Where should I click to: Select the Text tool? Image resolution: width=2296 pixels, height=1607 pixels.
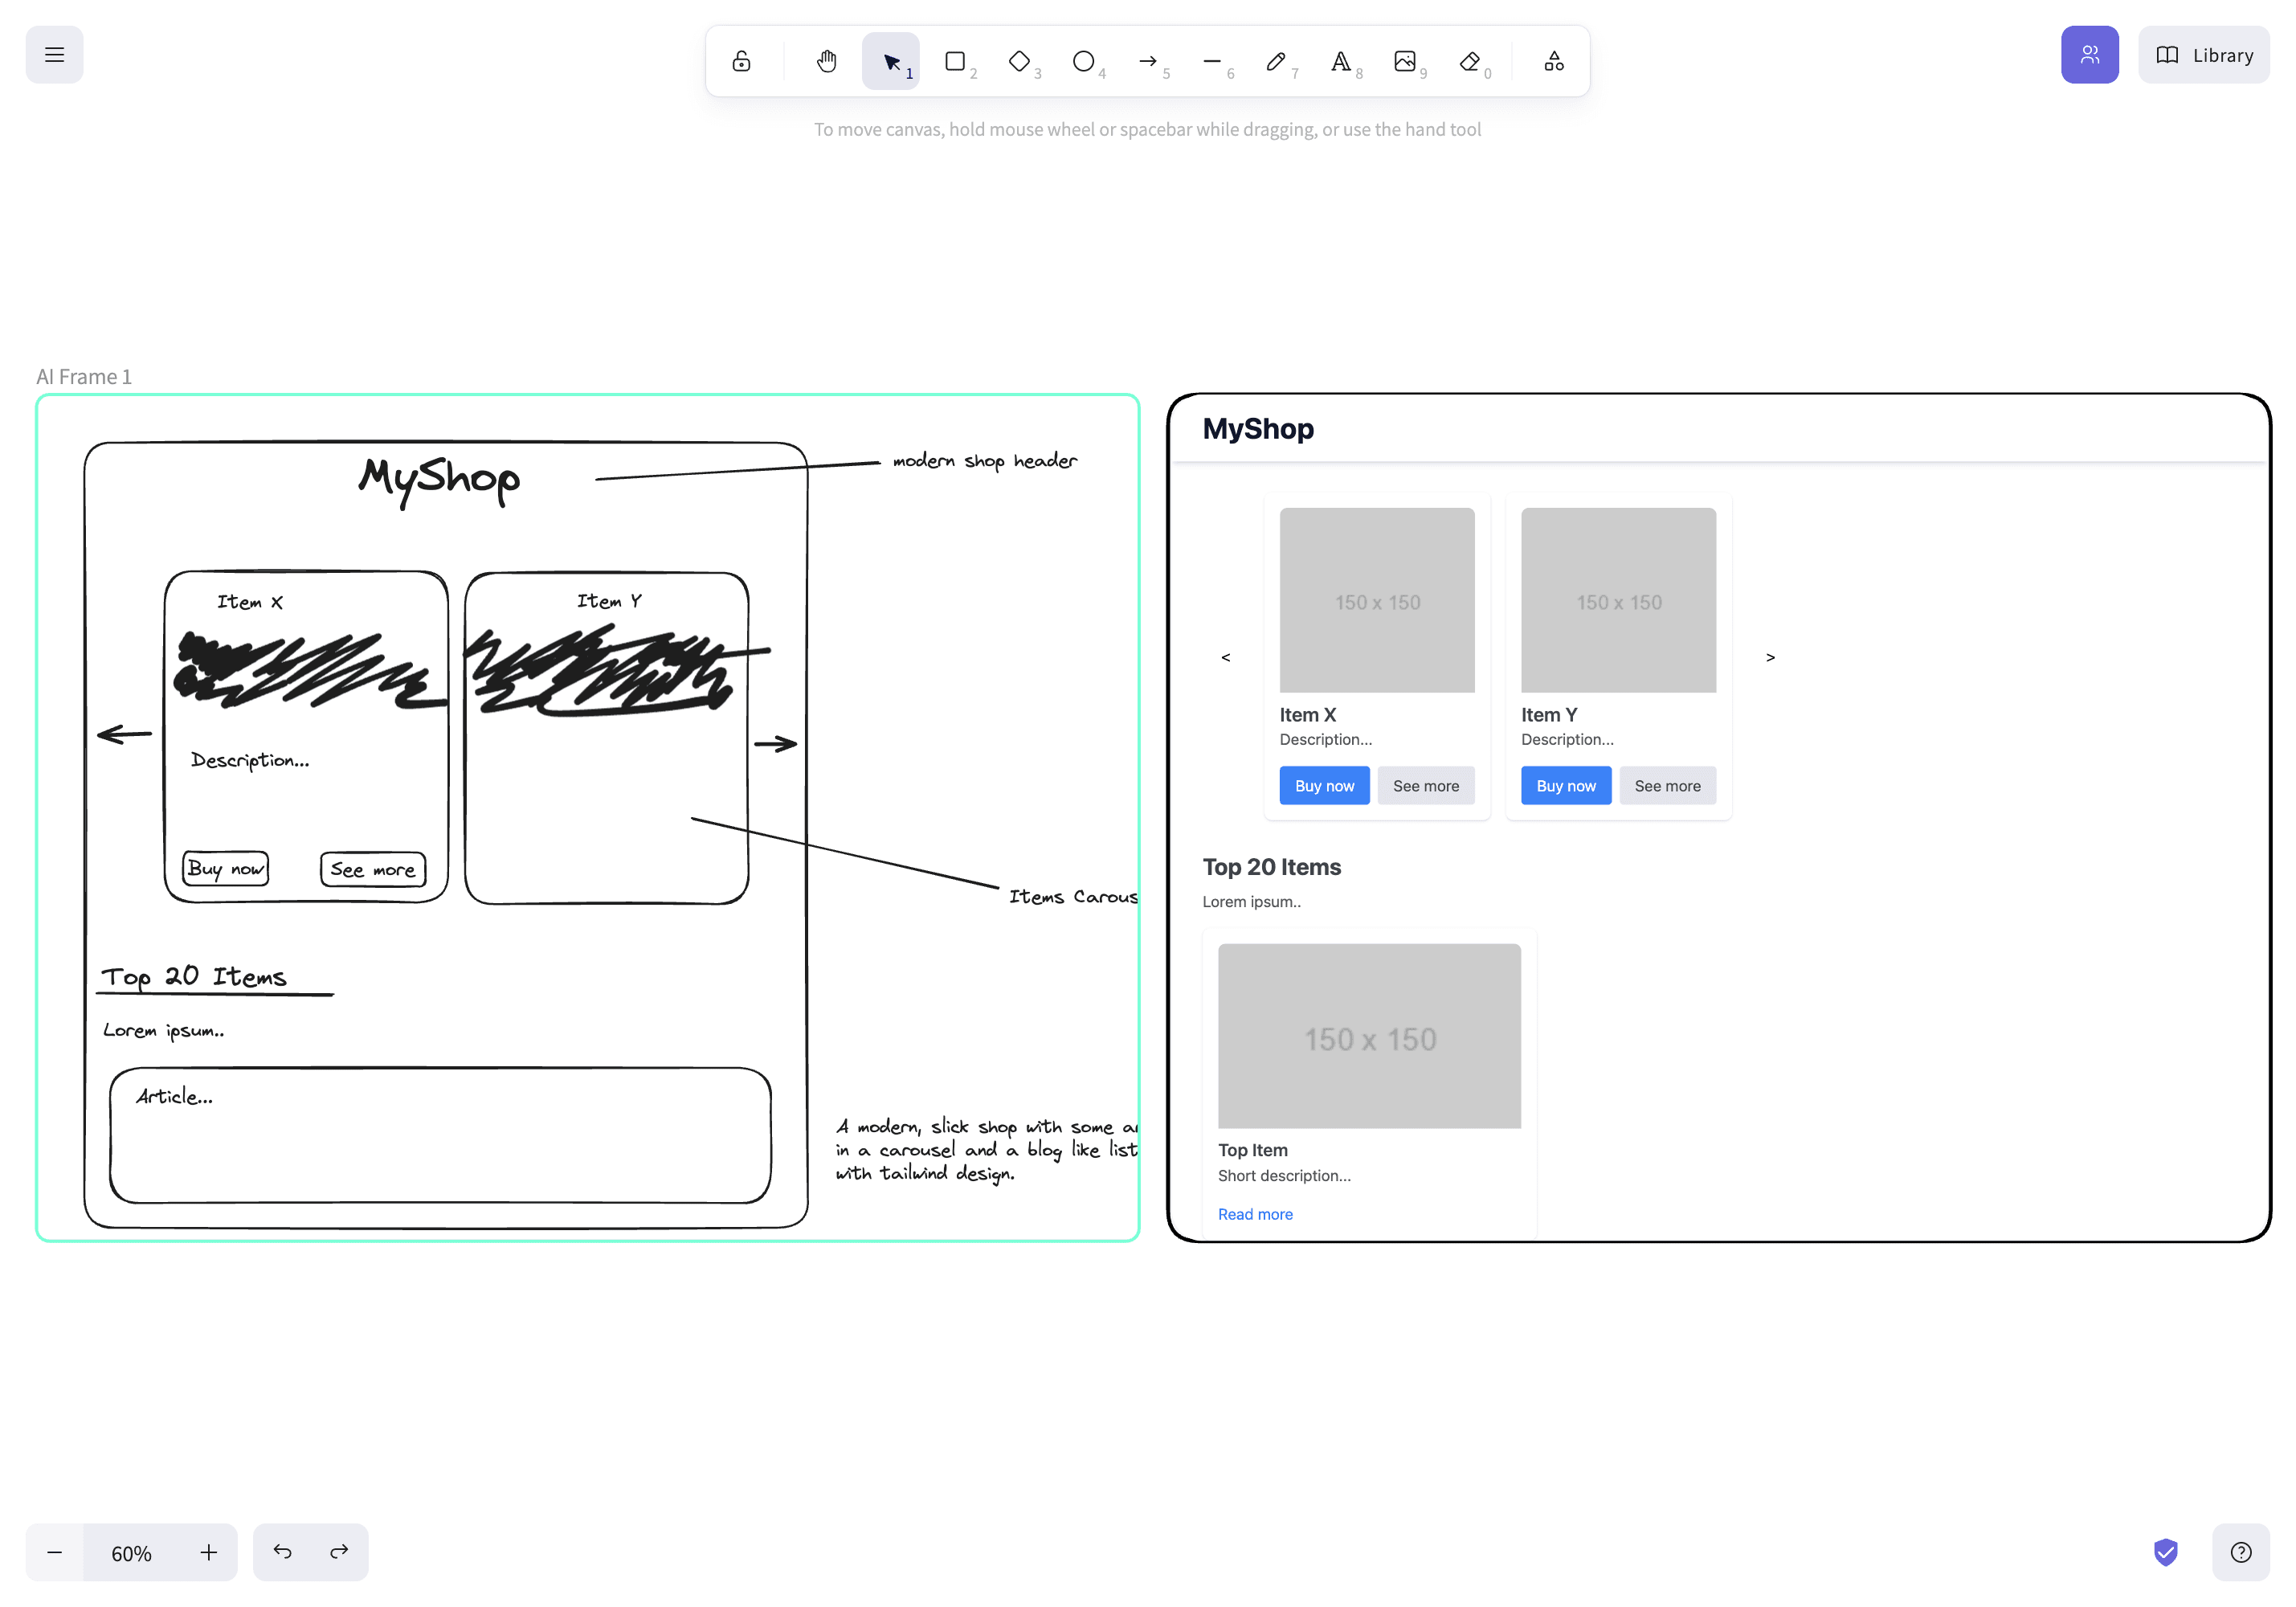point(1340,61)
